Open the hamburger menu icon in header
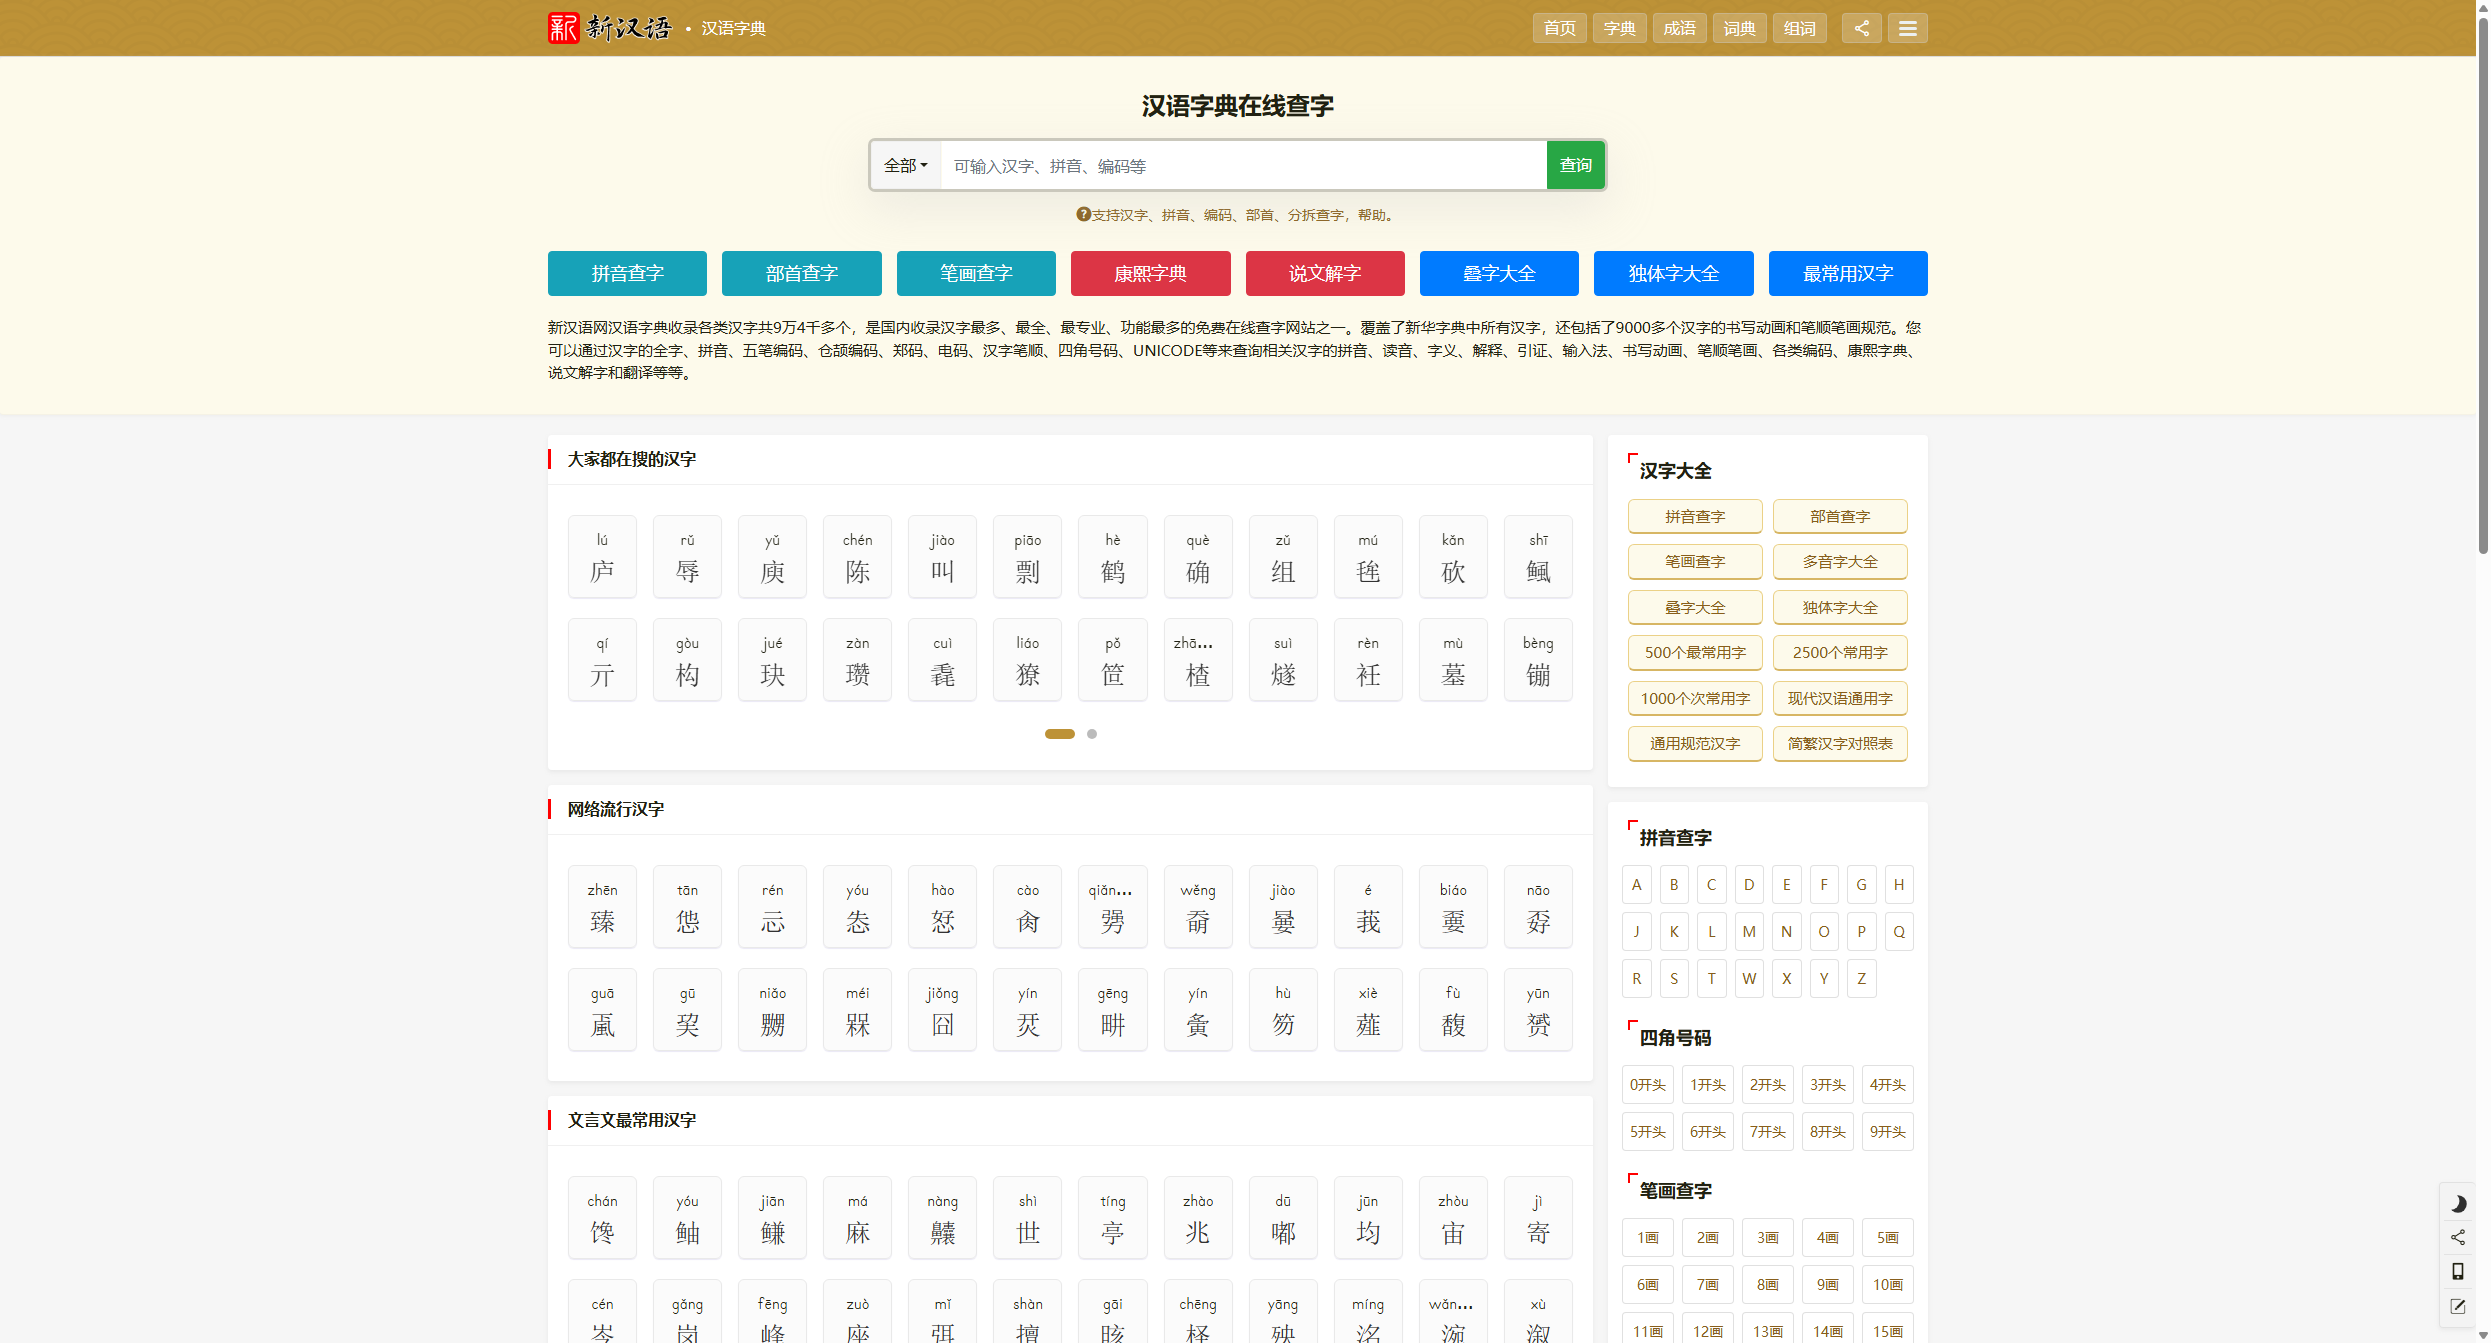Image resolution: width=2491 pixels, height=1343 pixels. click(1907, 28)
